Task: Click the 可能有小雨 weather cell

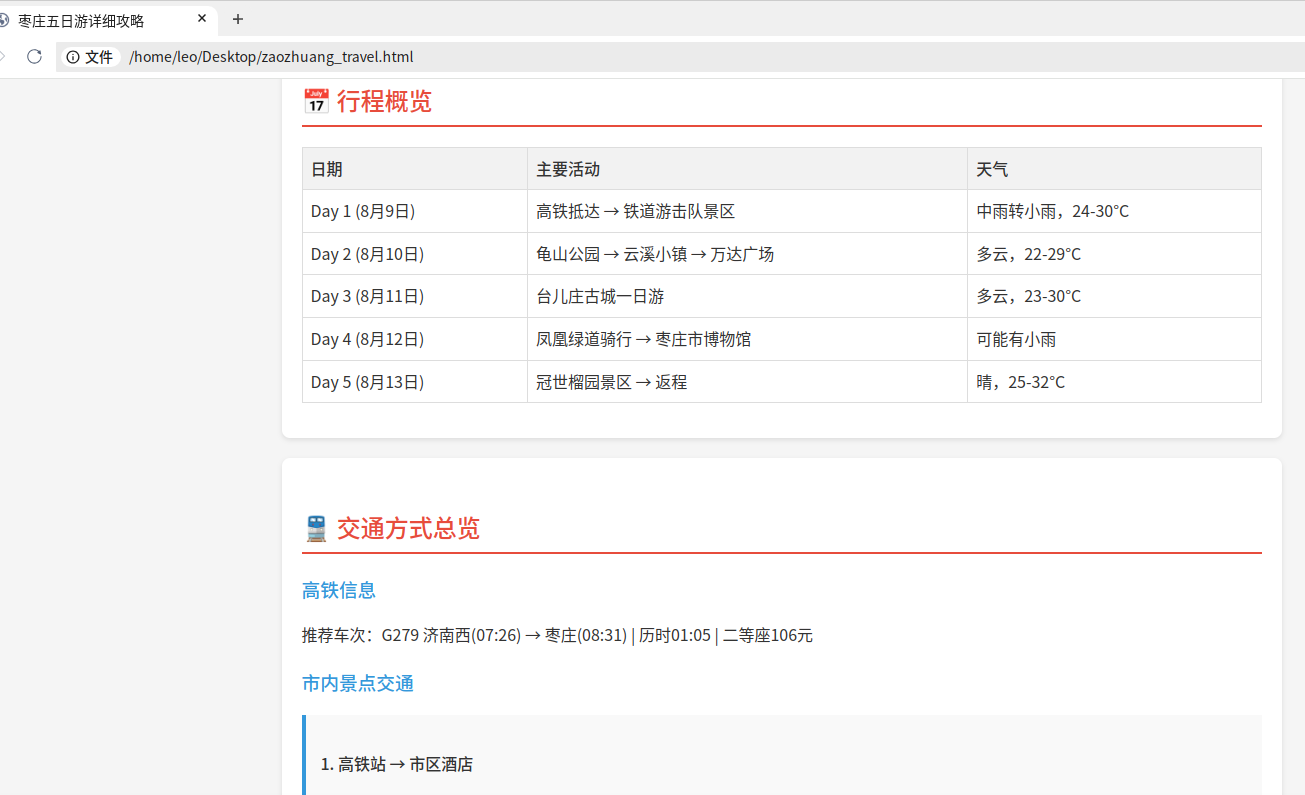Action: [1114, 339]
